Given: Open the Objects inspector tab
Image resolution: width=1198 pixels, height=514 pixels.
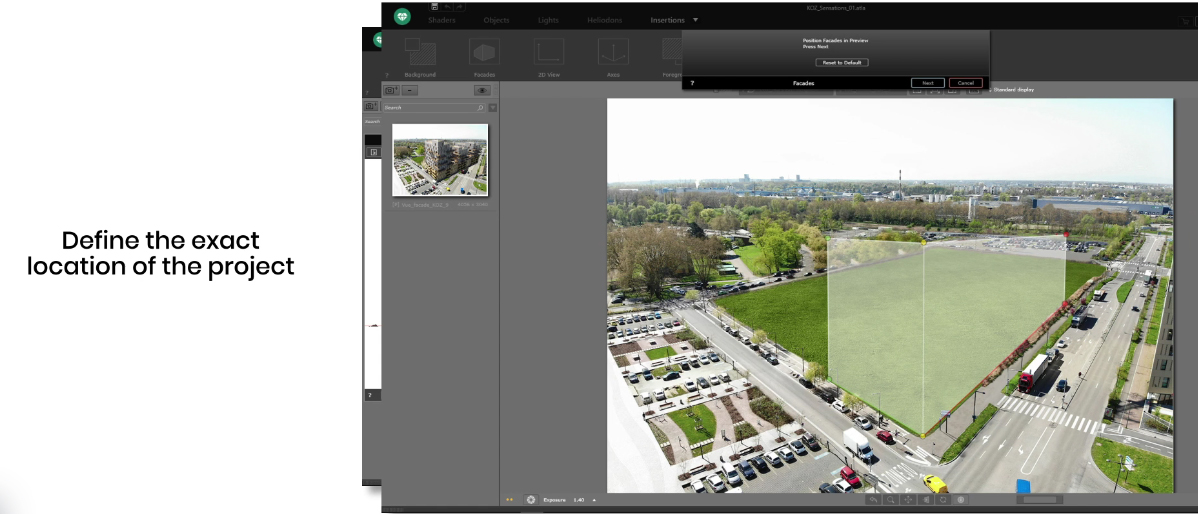Looking at the screenshot, I should (497, 20).
